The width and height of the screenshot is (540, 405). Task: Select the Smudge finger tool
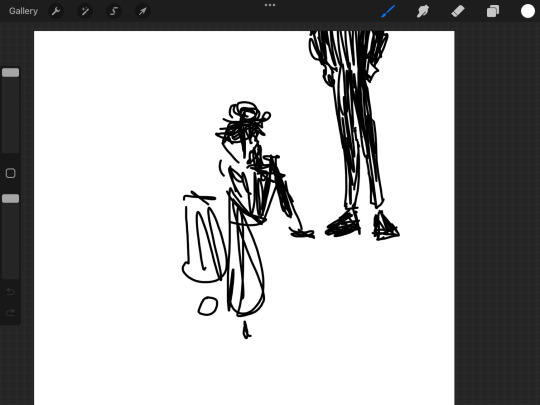click(423, 11)
